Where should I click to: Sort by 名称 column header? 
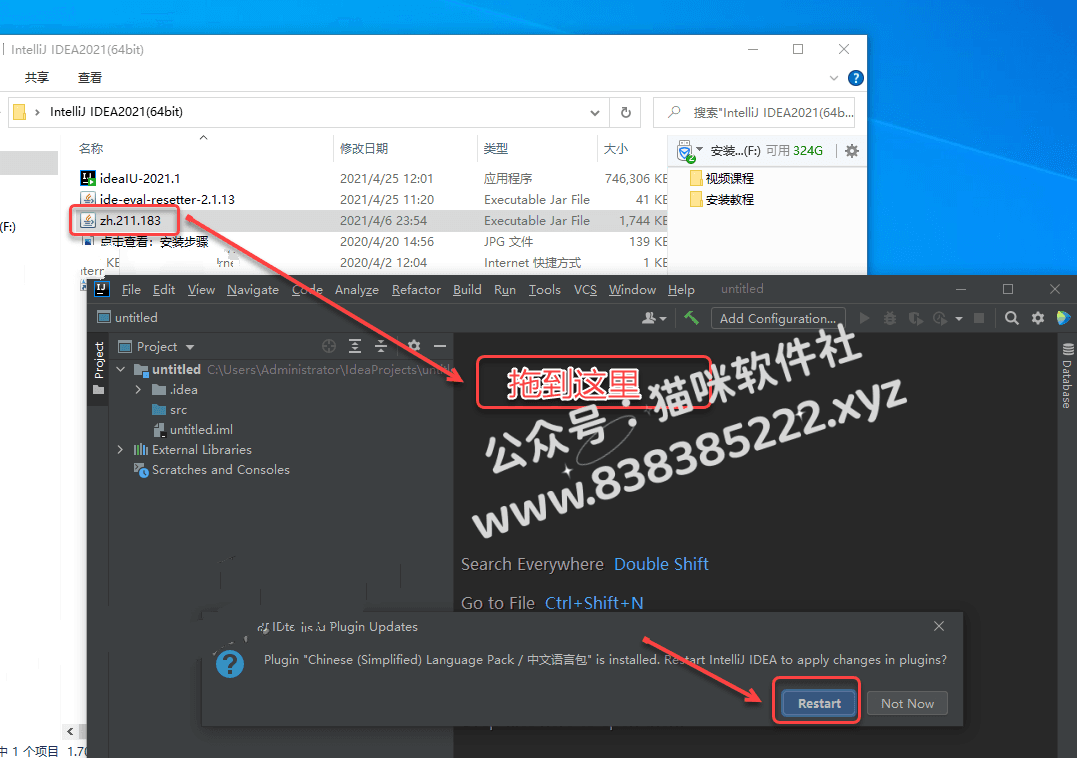[91, 148]
